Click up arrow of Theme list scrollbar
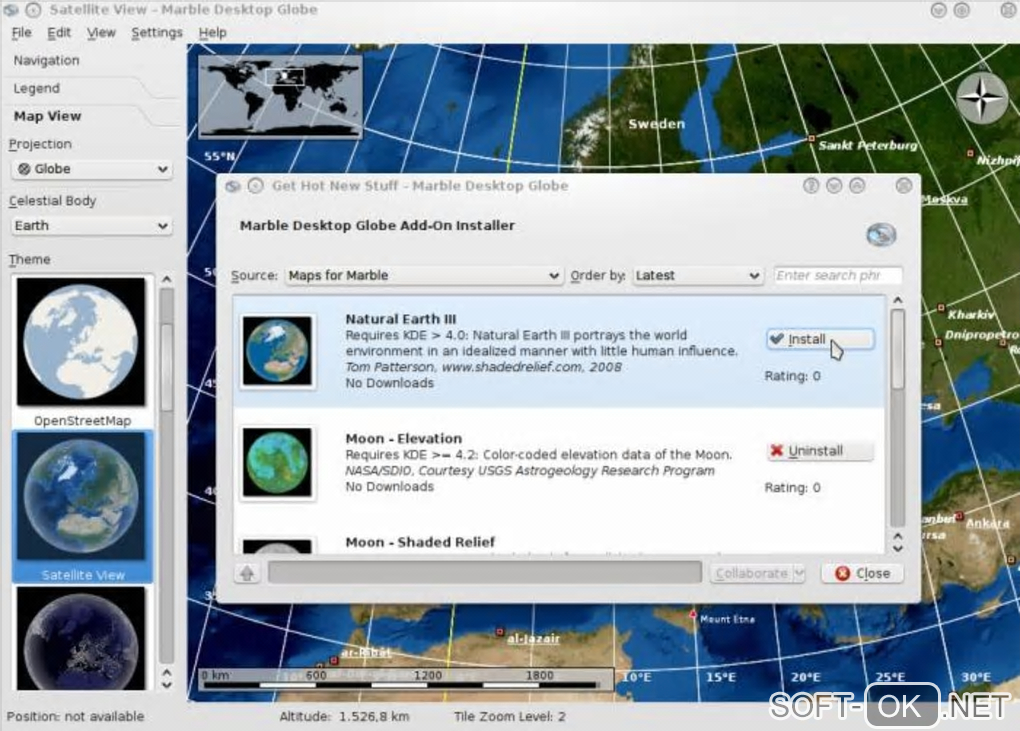 coord(167,280)
